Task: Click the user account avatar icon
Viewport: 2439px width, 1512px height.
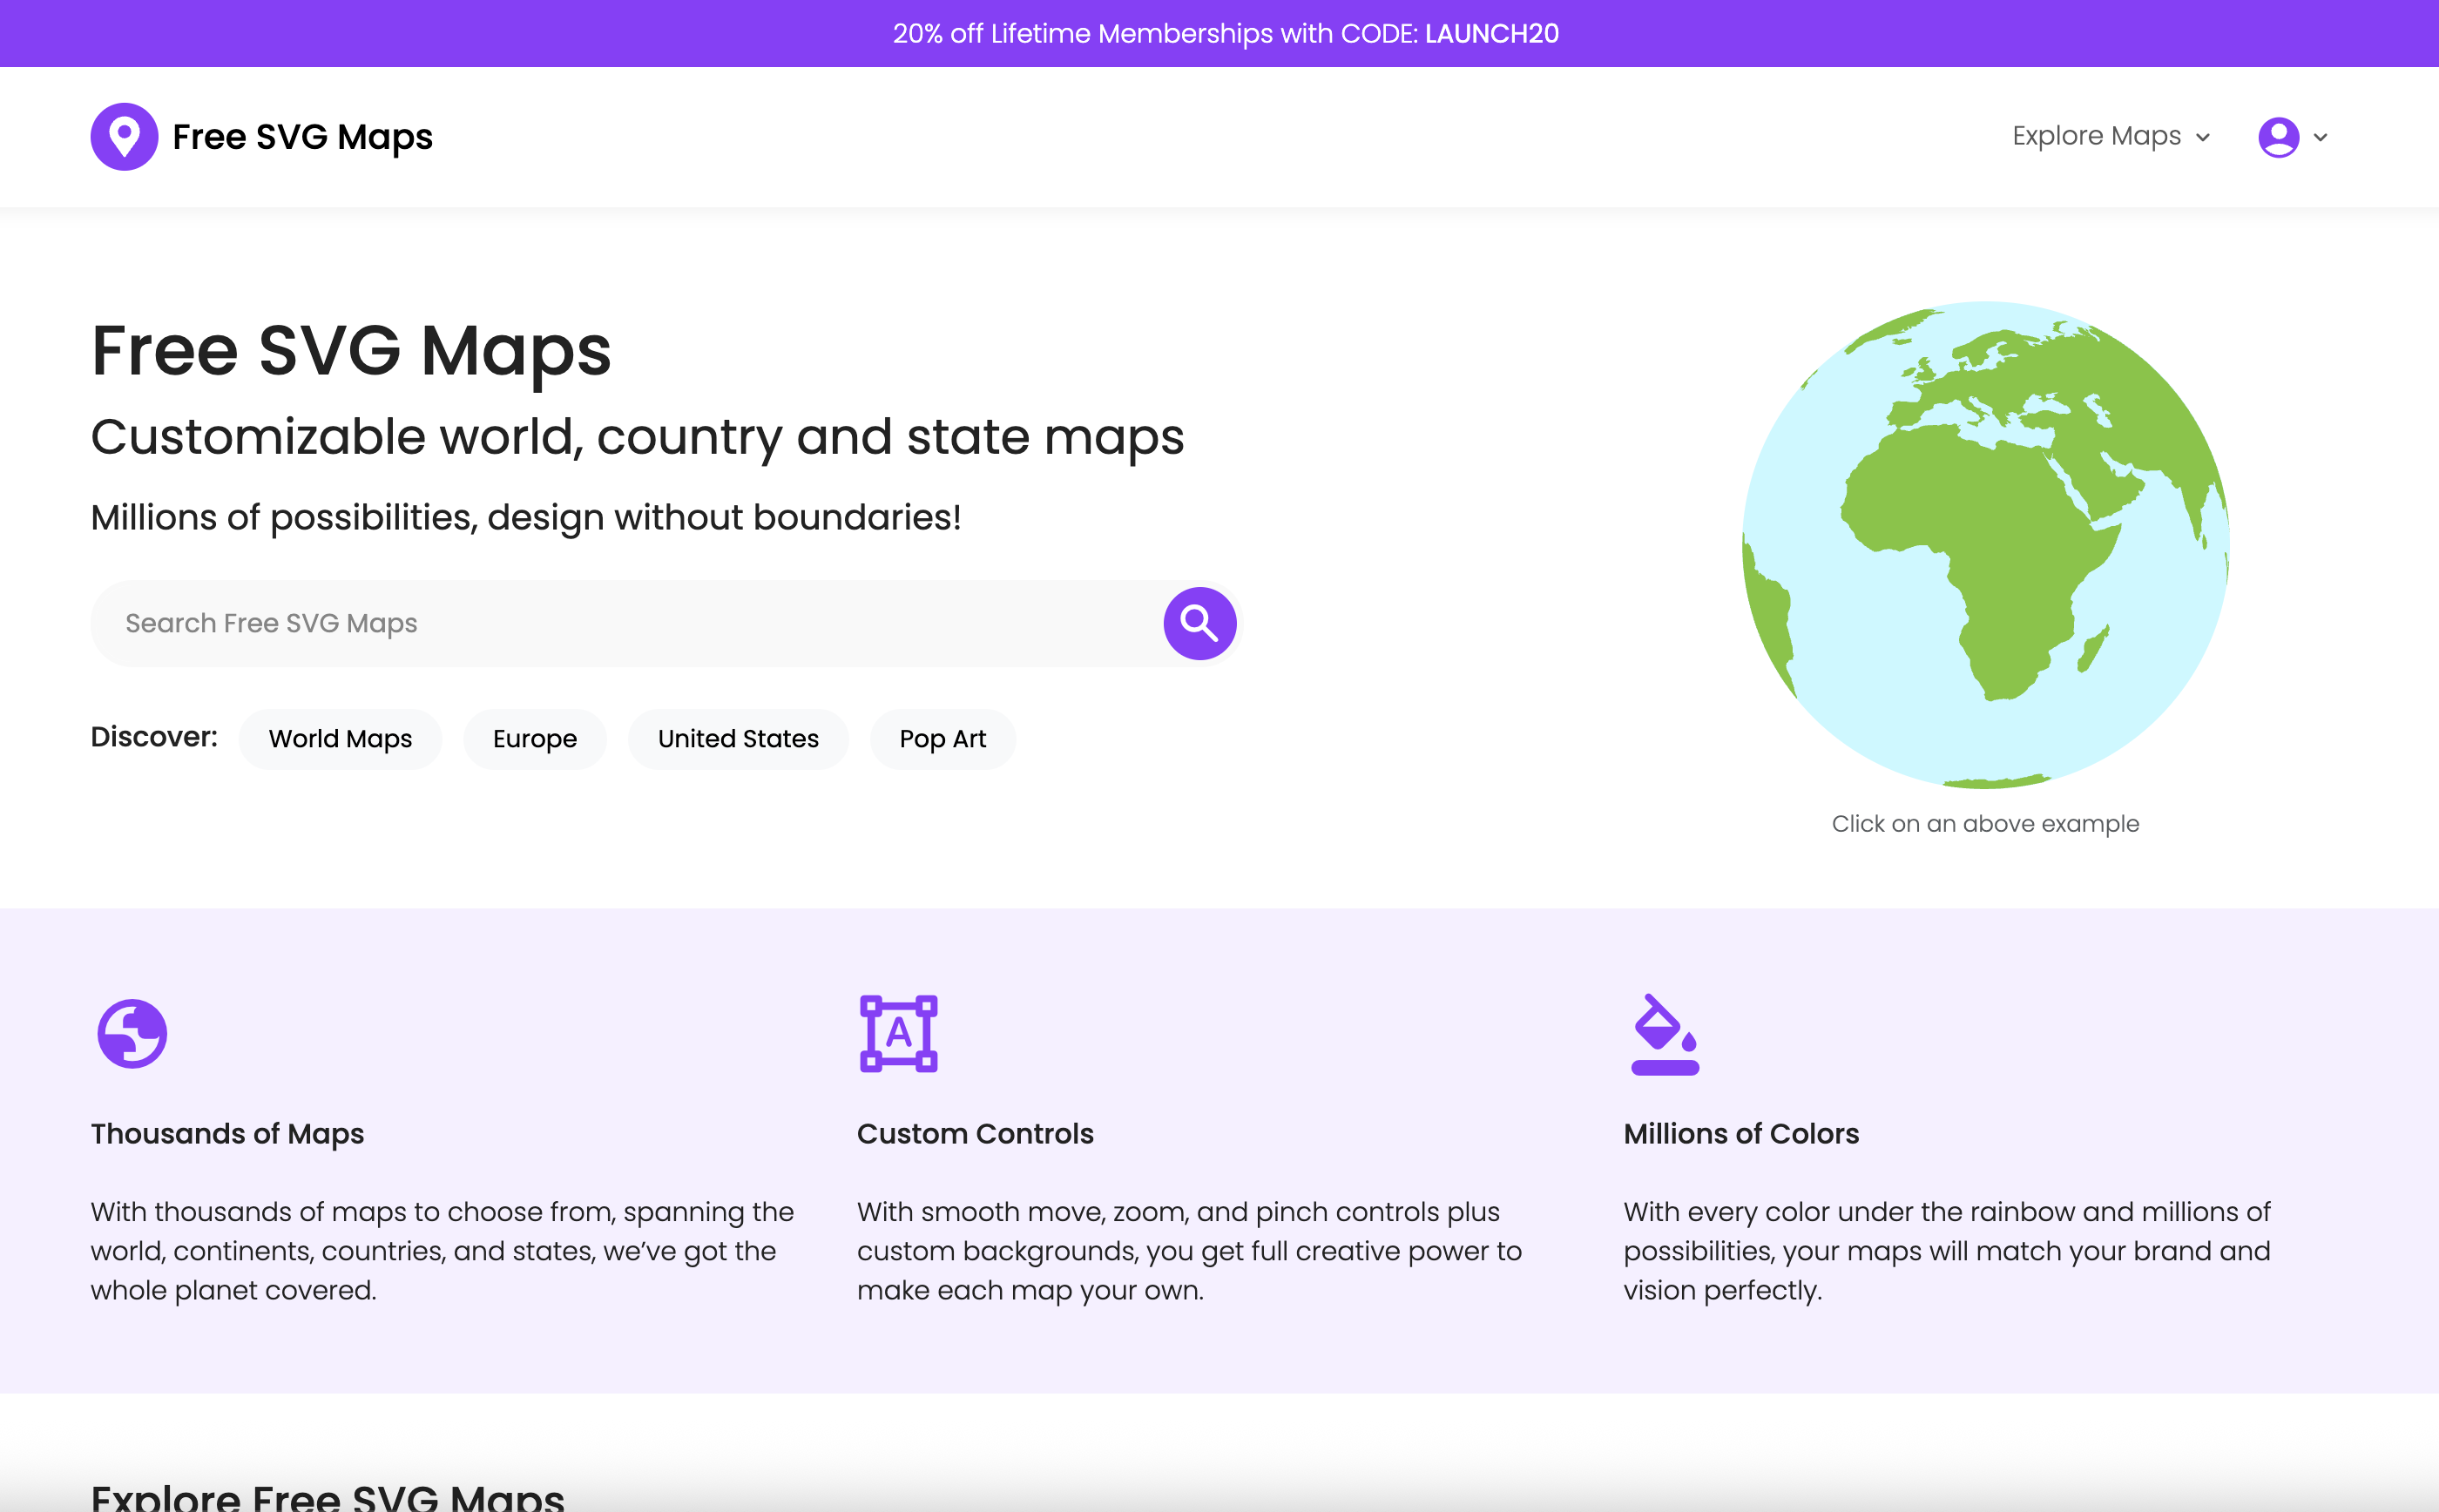Action: [2279, 136]
